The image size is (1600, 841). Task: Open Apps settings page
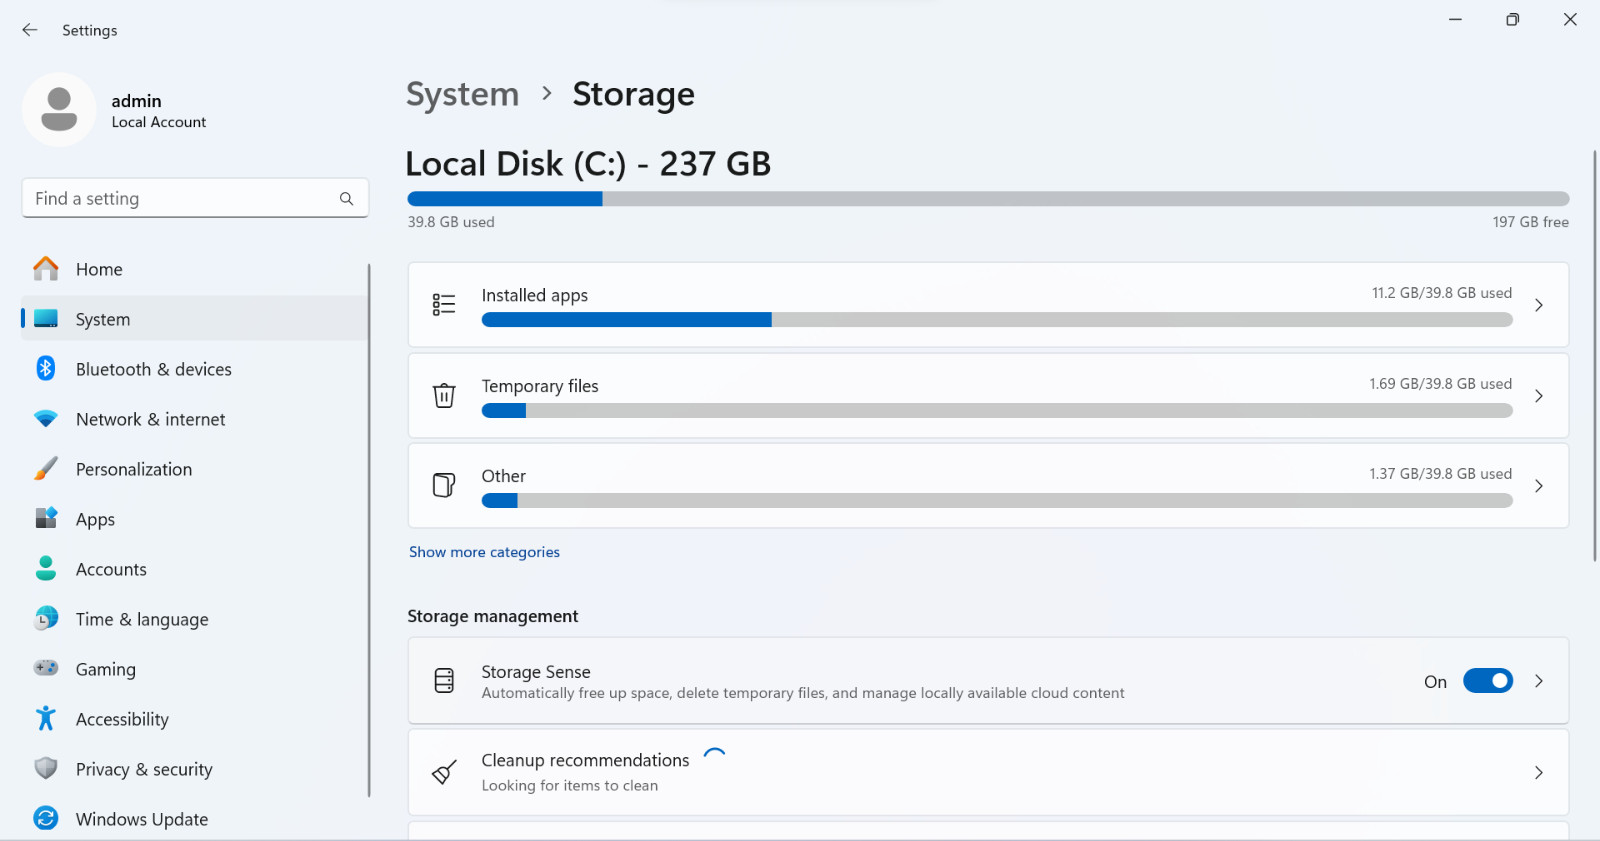tap(195, 519)
